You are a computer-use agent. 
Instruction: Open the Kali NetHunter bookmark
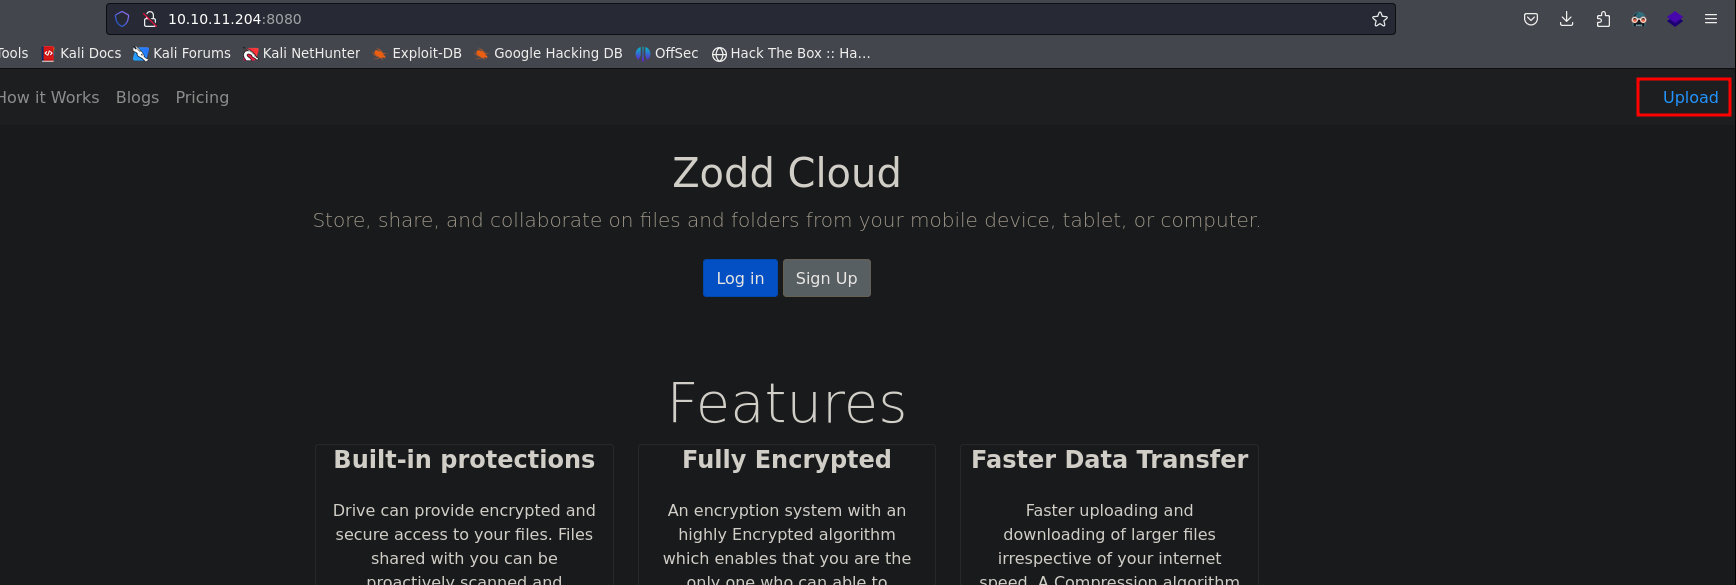tap(302, 53)
